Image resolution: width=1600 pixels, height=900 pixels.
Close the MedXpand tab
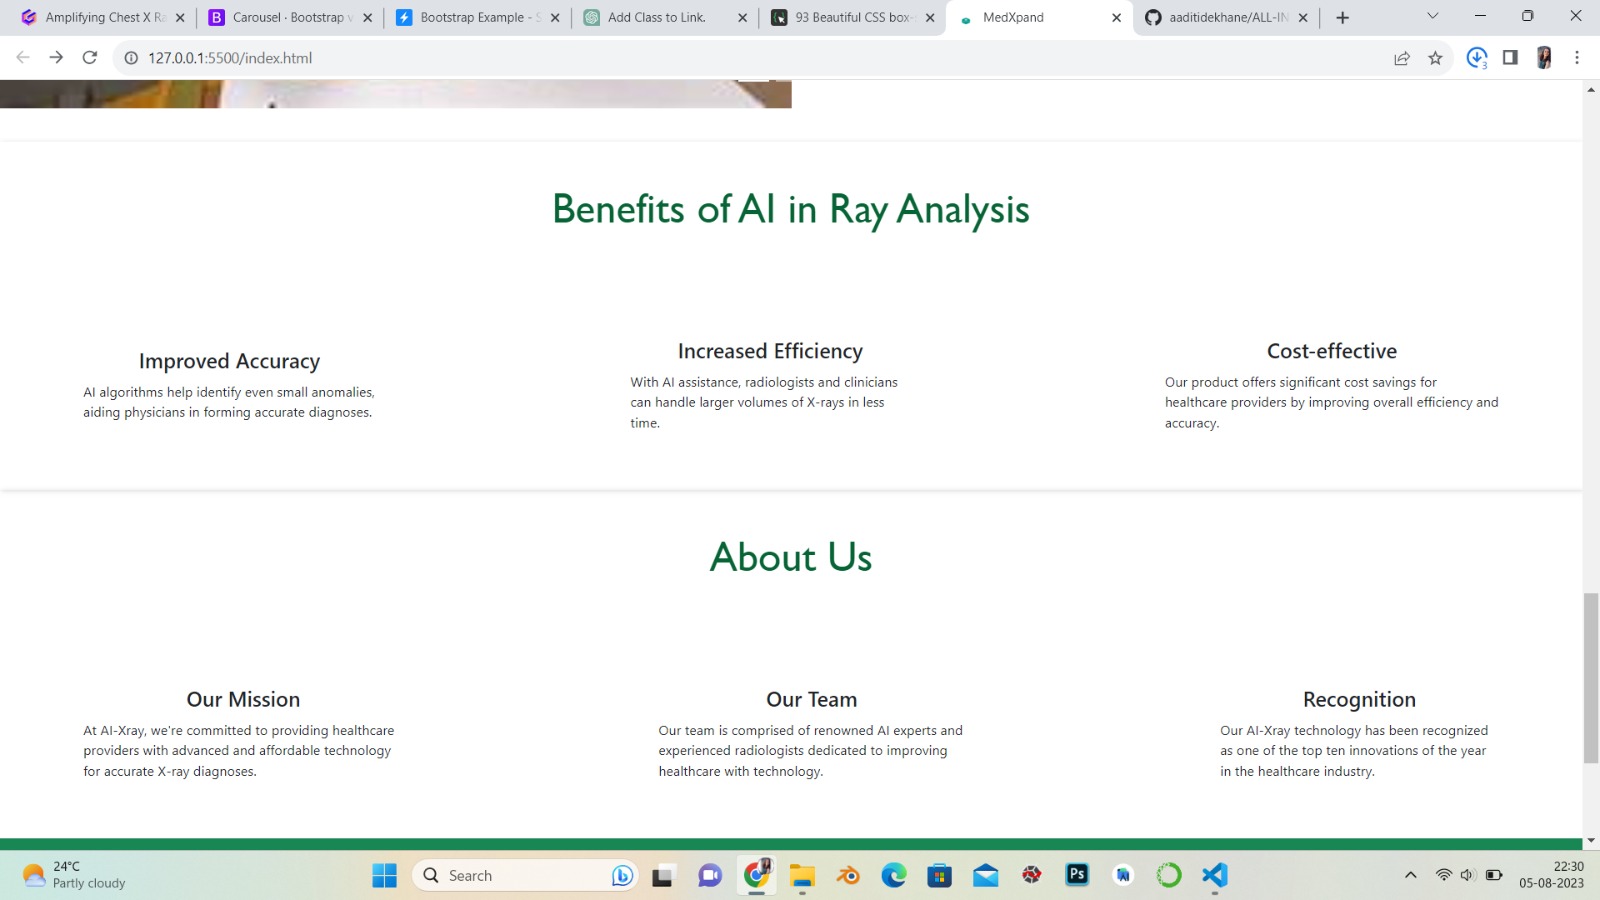(1116, 17)
